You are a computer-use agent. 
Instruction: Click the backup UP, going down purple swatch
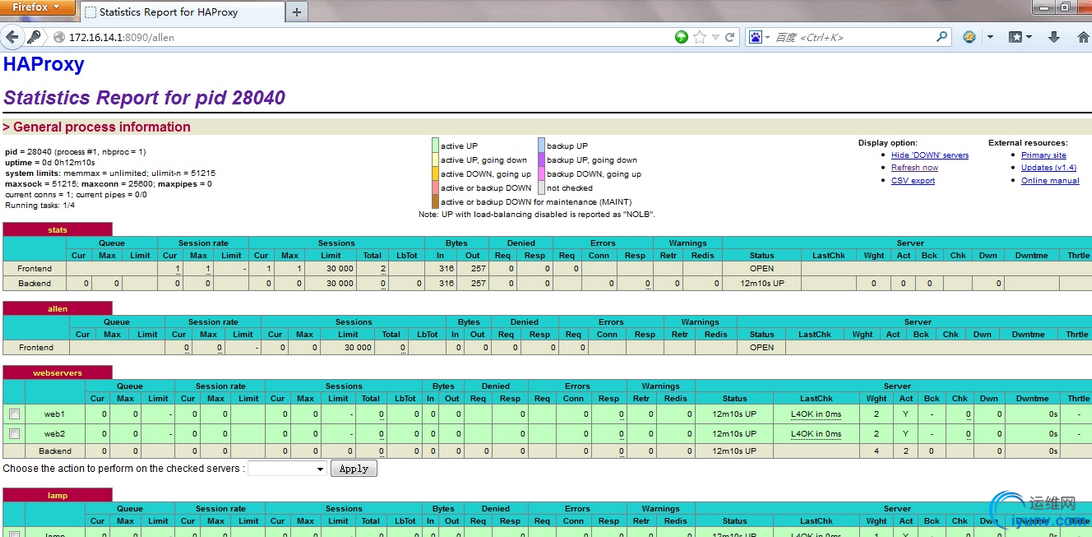click(x=540, y=159)
